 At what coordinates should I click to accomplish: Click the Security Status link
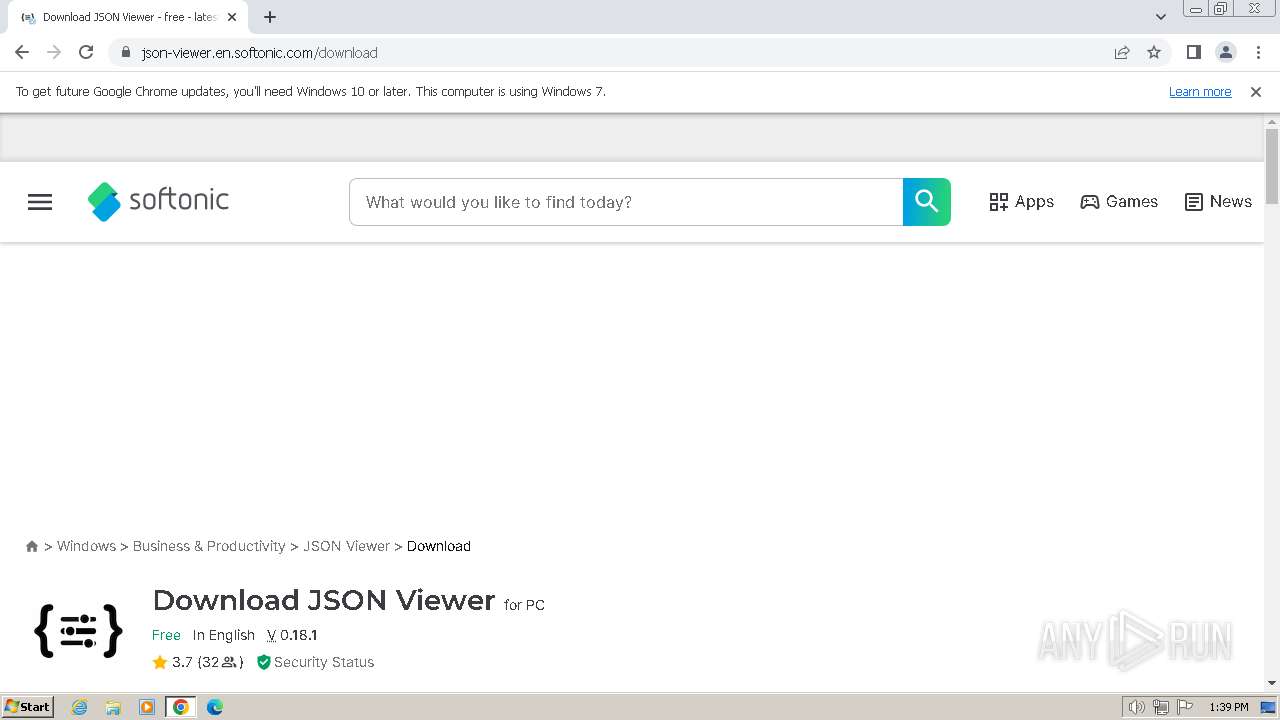pyautogui.click(x=315, y=662)
